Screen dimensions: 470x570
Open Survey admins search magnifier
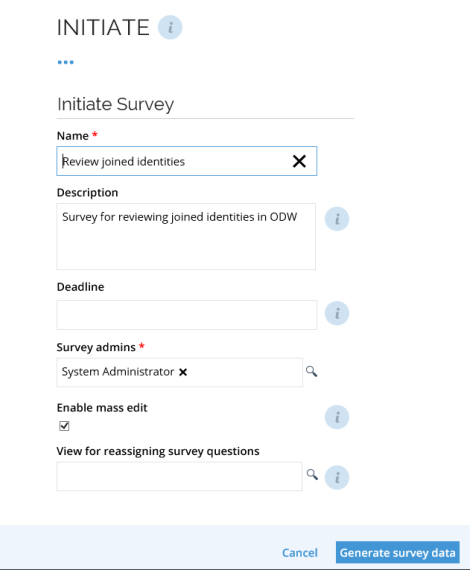click(311, 372)
